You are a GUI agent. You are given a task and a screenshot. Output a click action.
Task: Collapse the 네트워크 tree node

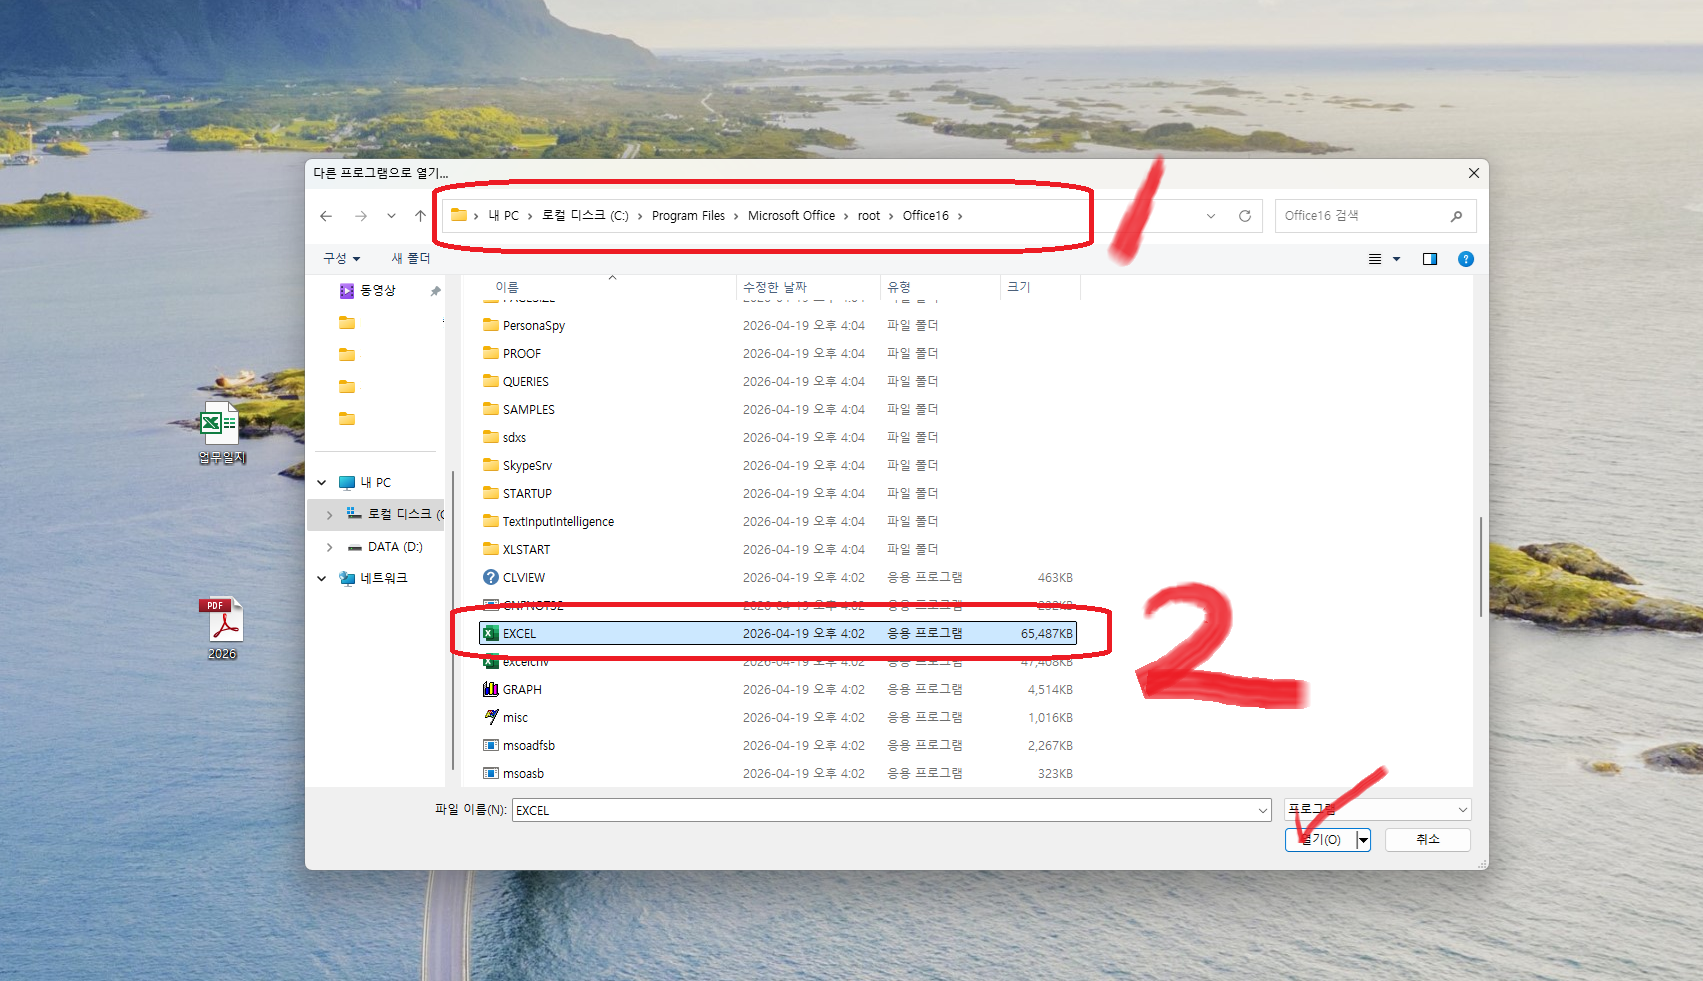pos(322,578)
